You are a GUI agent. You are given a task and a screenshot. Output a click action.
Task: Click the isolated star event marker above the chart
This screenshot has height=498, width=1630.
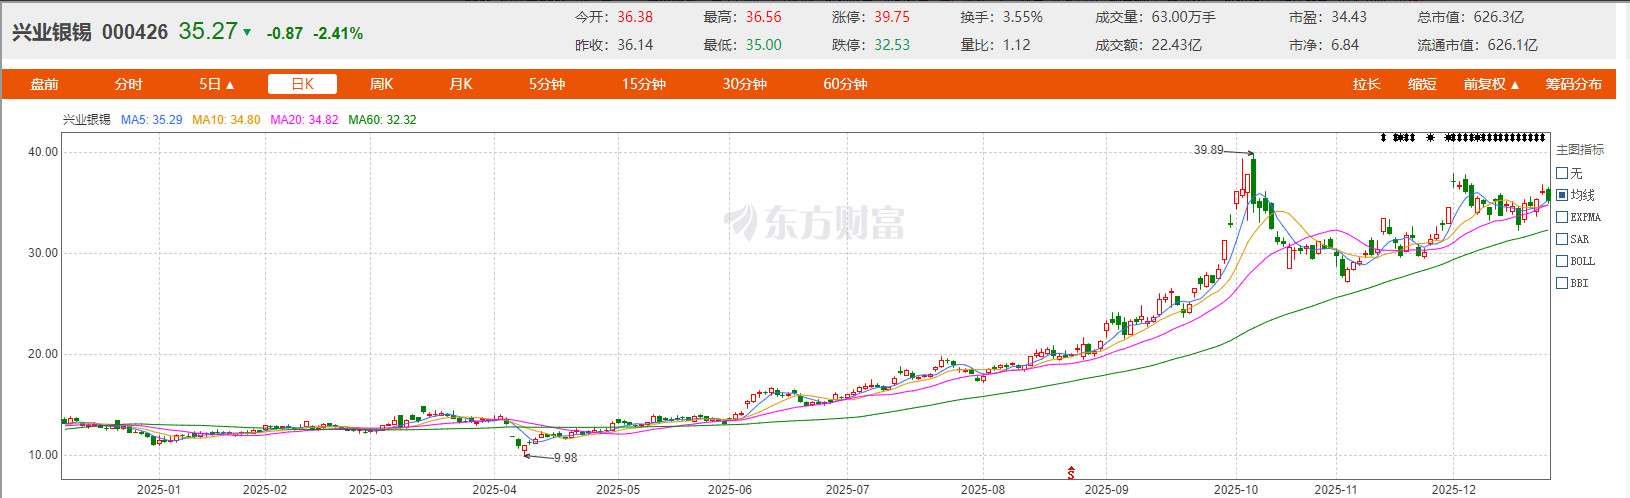coord(1431,137)
